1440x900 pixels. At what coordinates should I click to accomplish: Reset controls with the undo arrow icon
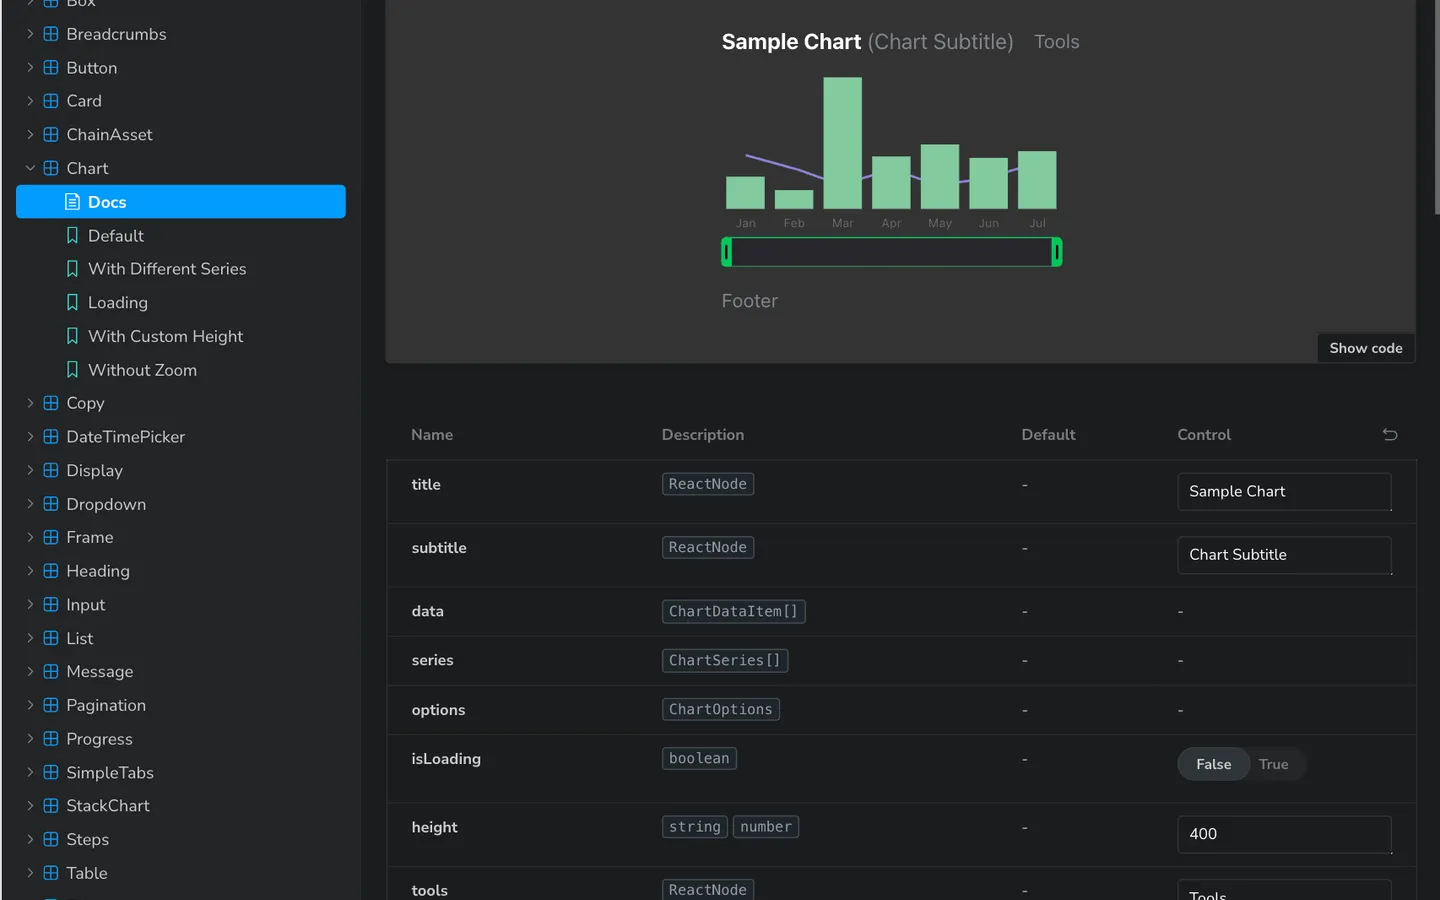tap(1390, 434)
